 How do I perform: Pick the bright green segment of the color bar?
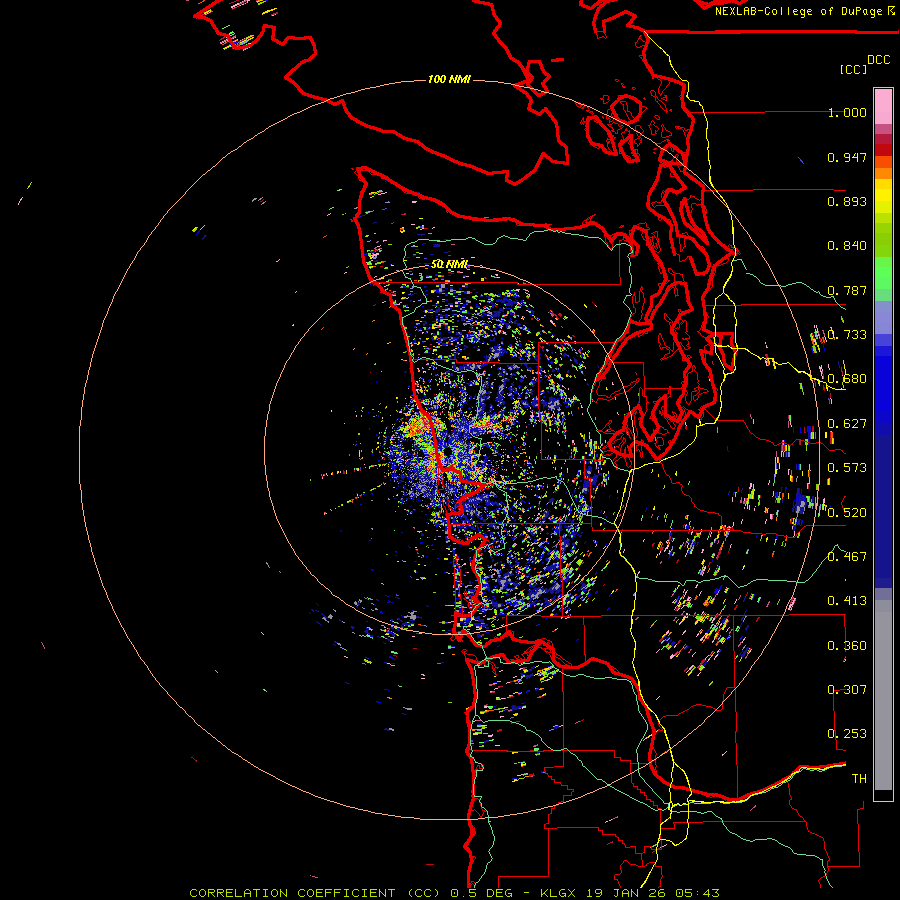tap(883, 273)
